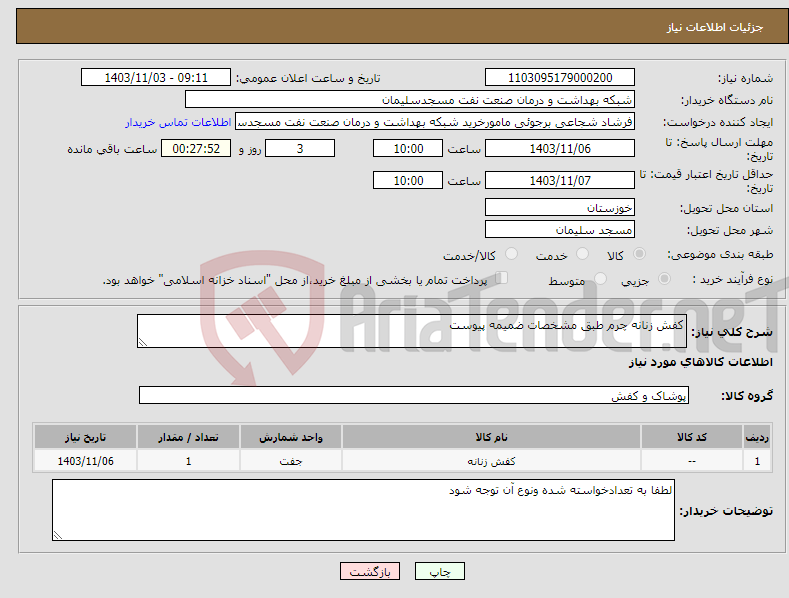Click the resize handle of description textarea
Screen dimensions: 789x598
click(143, 342)
